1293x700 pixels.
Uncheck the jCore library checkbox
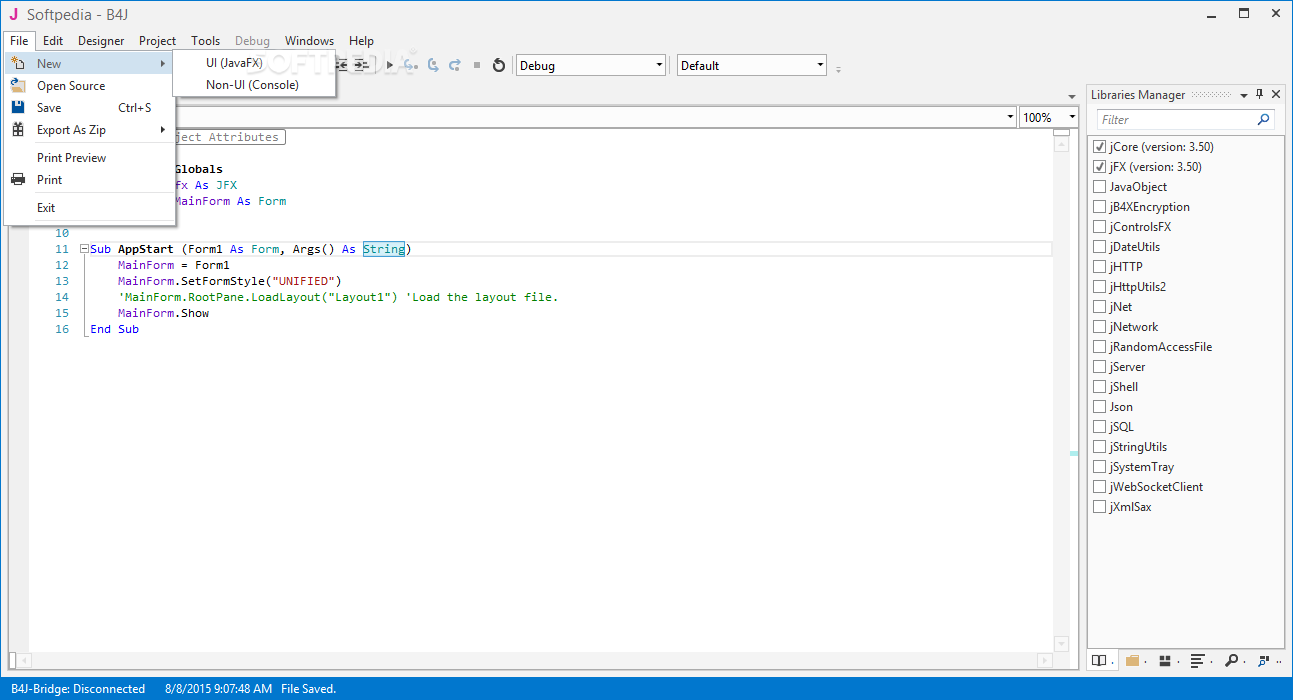coord(1100,147)
